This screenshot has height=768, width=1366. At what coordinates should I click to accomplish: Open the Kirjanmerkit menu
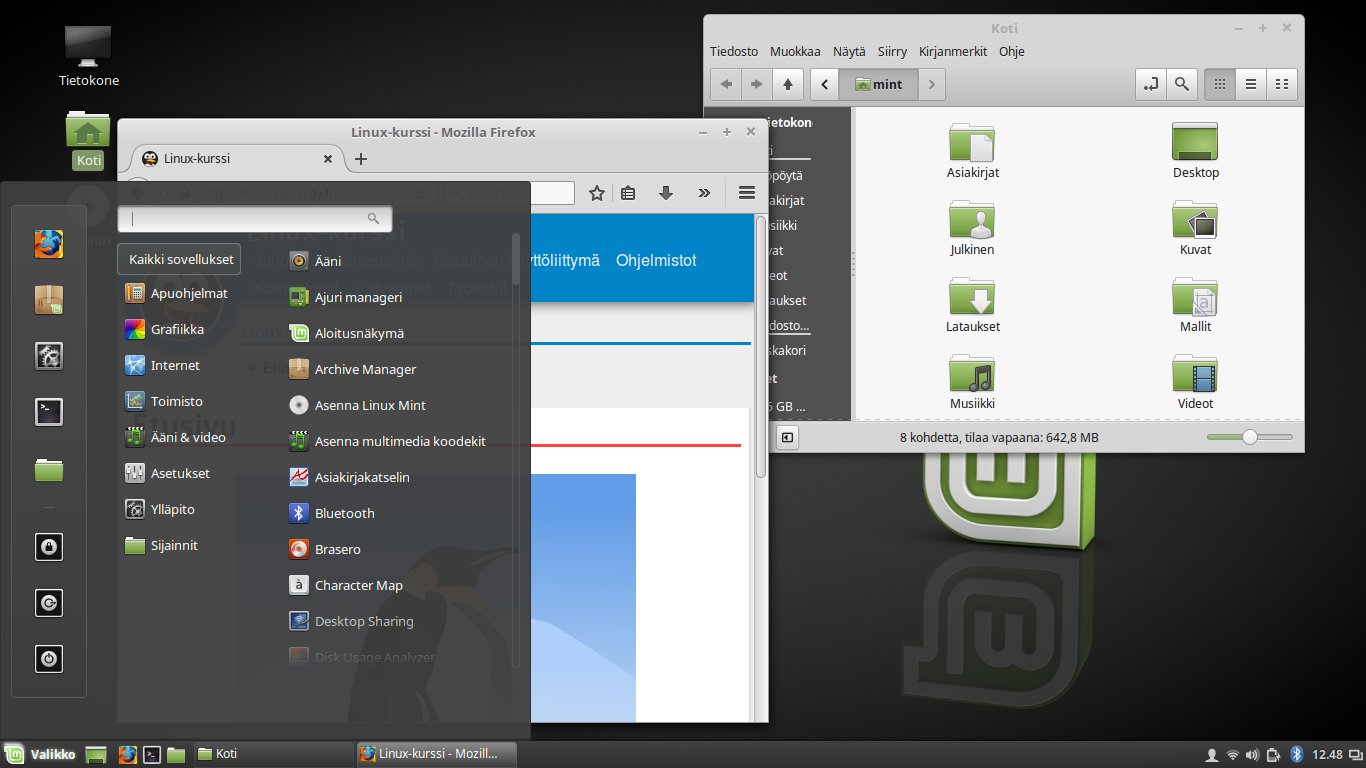pyautogui.click(x=953, y=52)
